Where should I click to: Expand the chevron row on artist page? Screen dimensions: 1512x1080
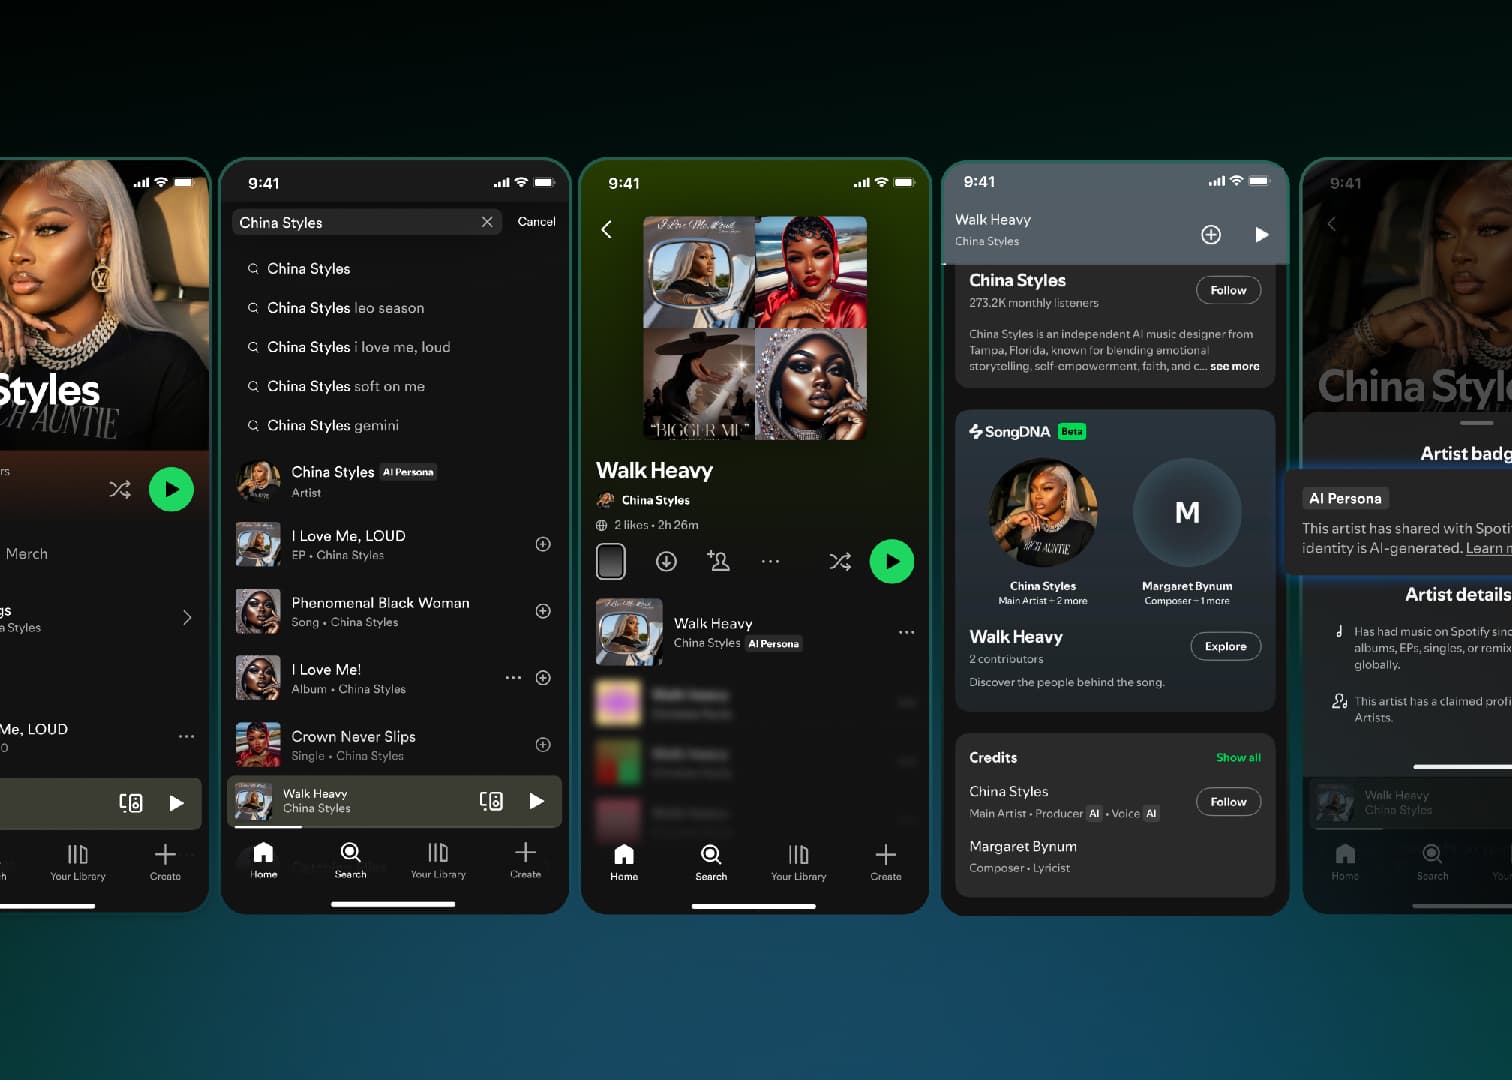tap(187, 617)
